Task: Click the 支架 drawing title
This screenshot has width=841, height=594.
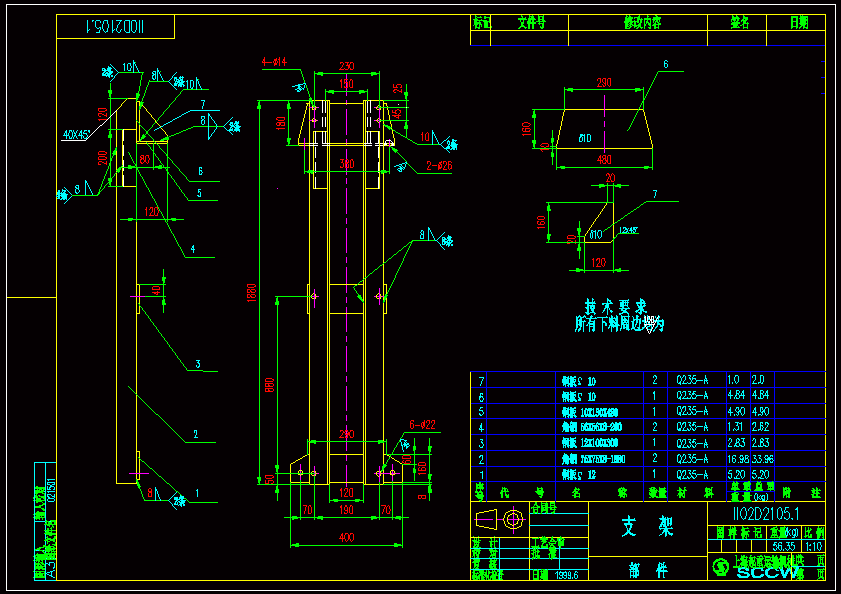Action: [647, 527]
